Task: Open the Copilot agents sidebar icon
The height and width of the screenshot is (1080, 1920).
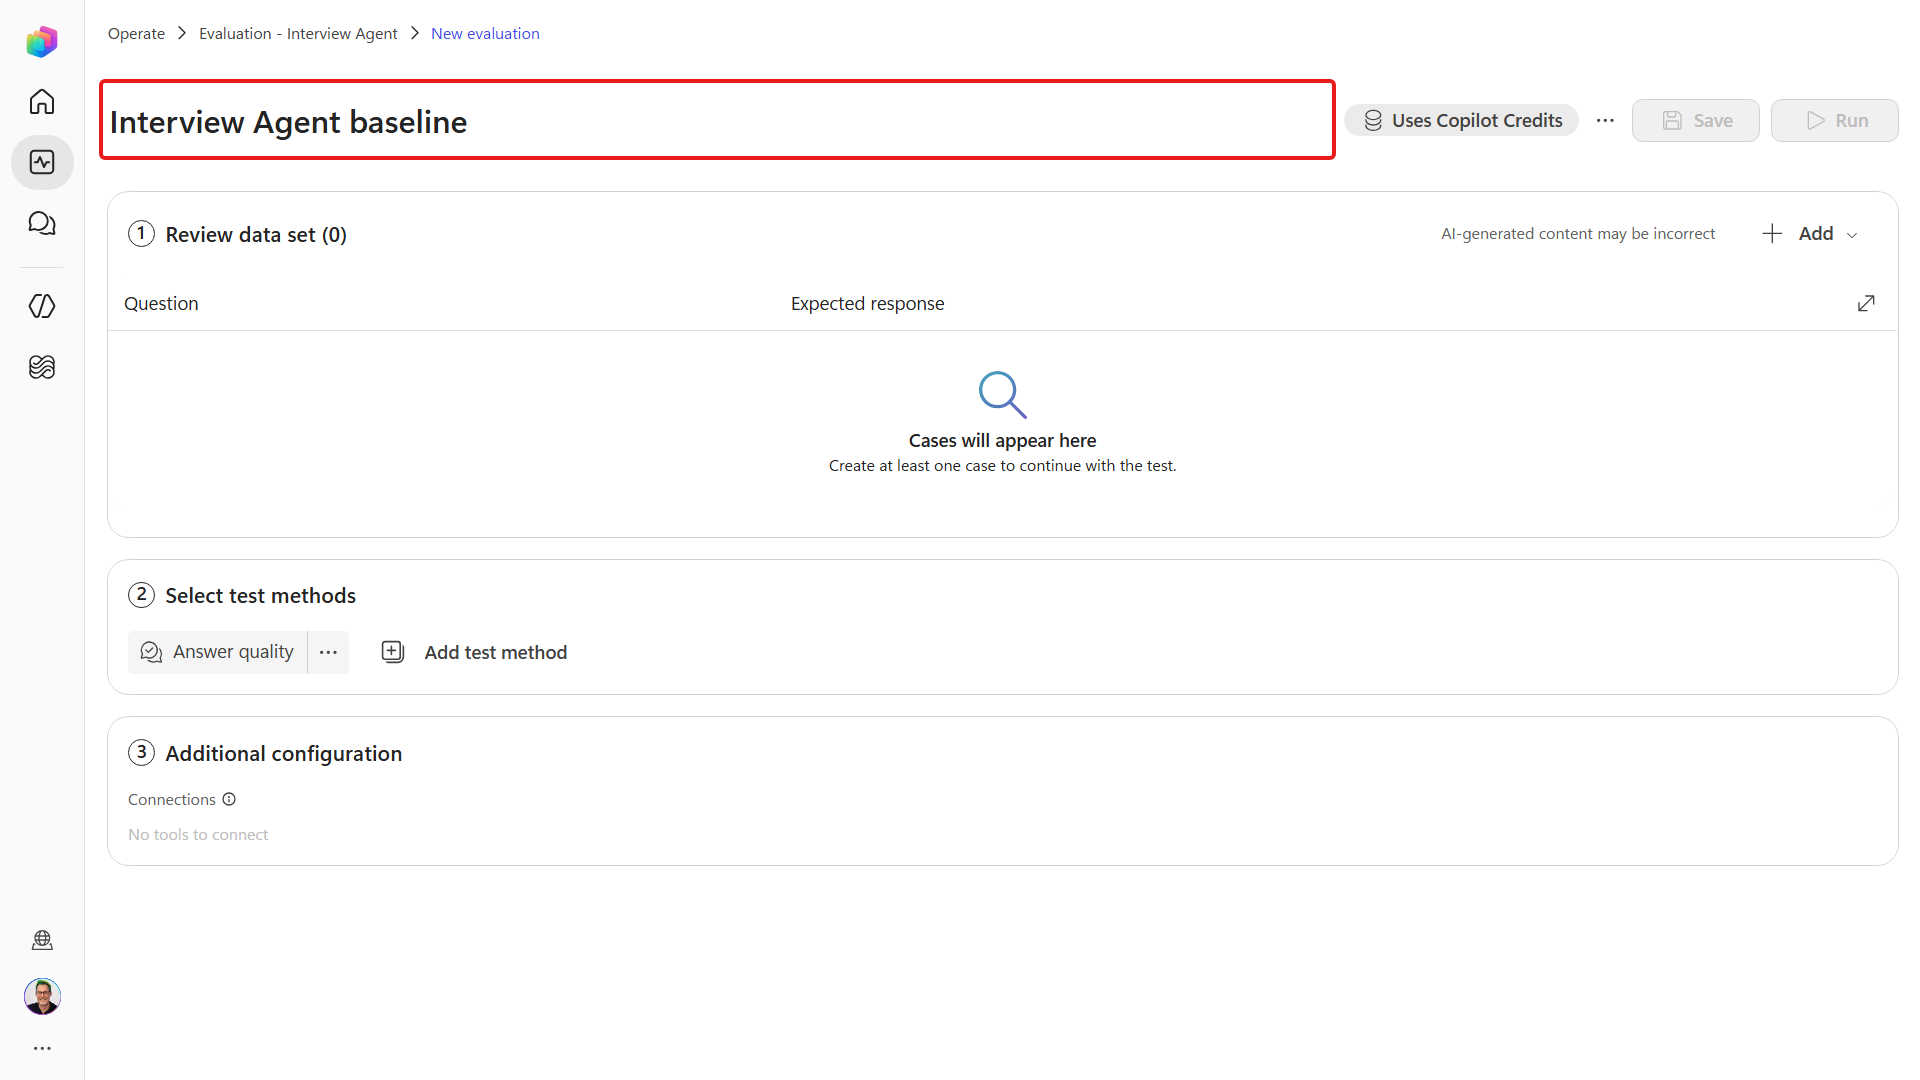Action: click(x=42, y=306)
